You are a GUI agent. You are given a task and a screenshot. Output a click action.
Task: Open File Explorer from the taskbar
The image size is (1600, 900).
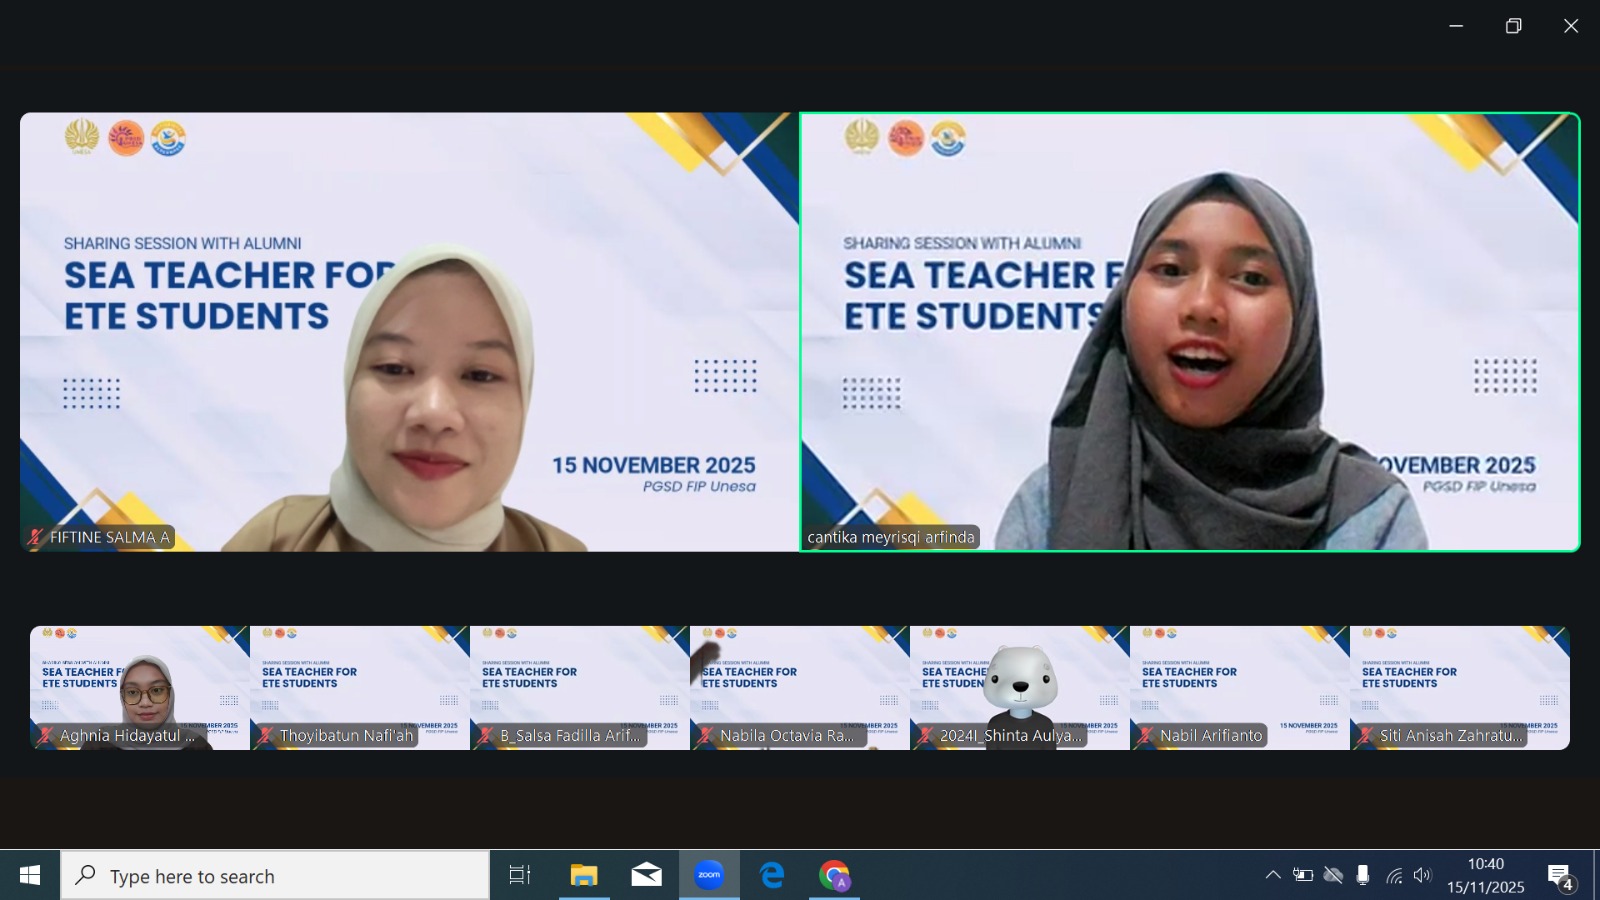coord(584,876)
